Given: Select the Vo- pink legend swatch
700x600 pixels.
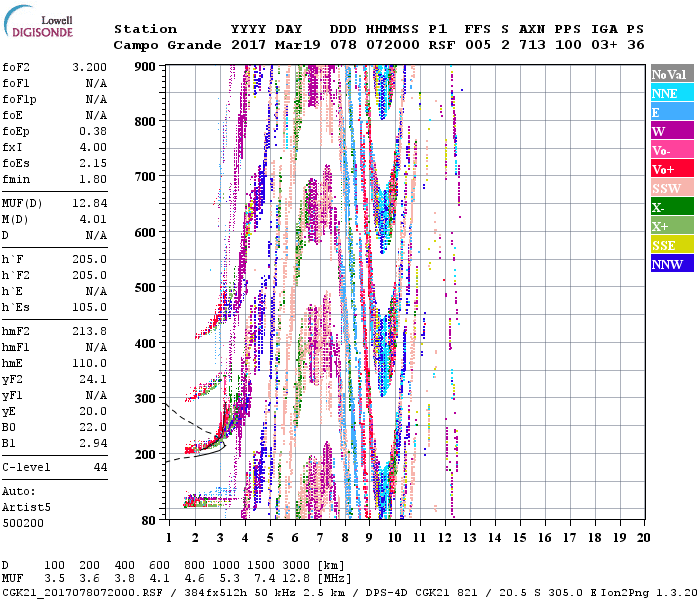Looking at the screenshot, I should tap(672, 150).
